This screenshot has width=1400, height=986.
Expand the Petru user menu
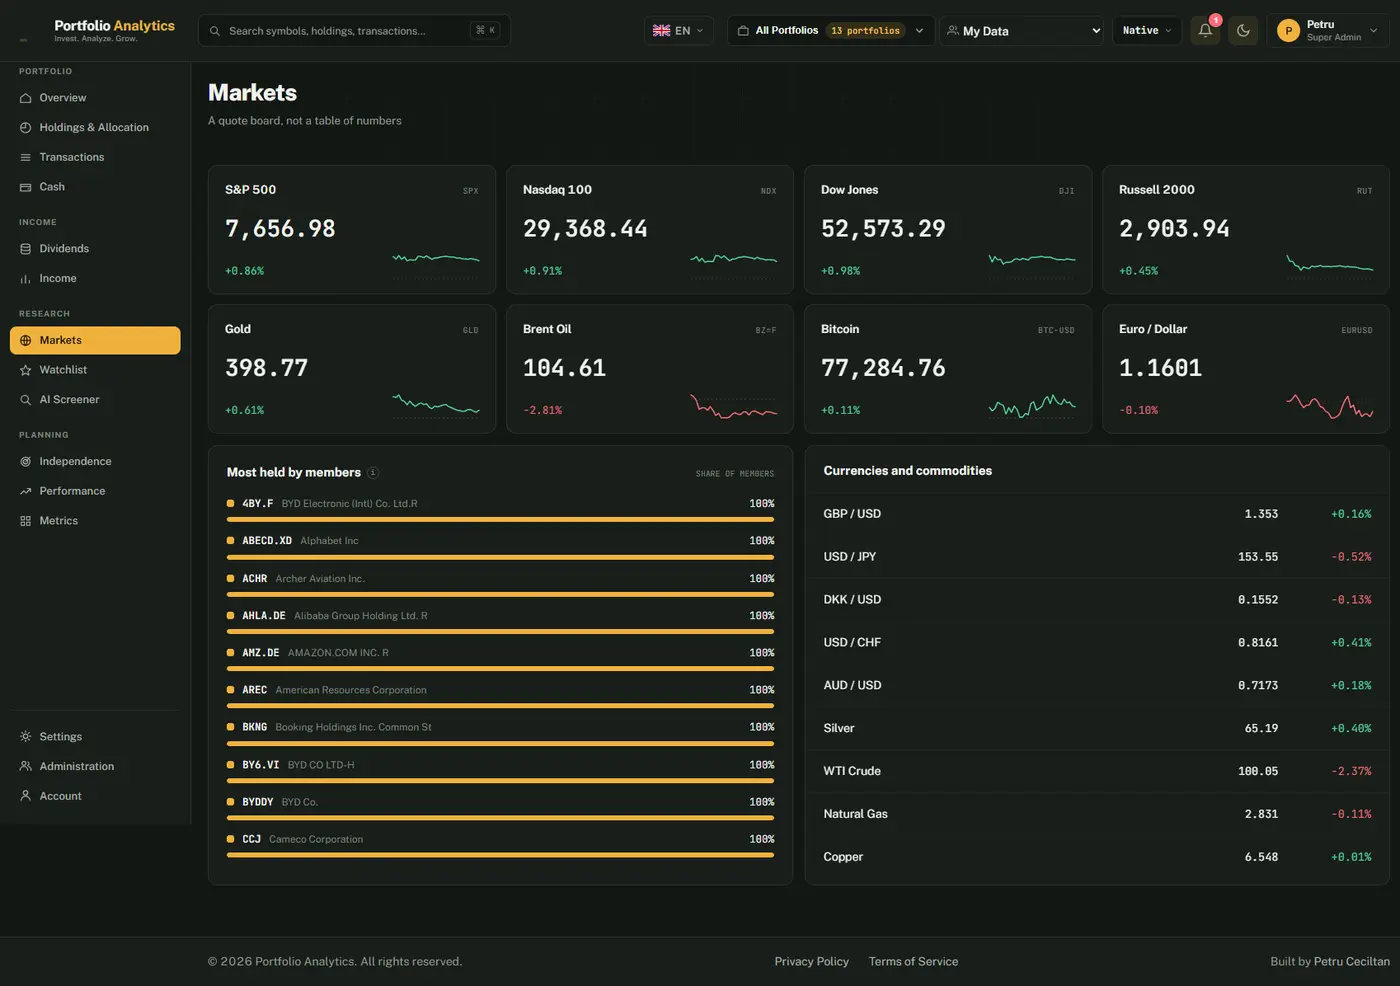[1328, 31]
